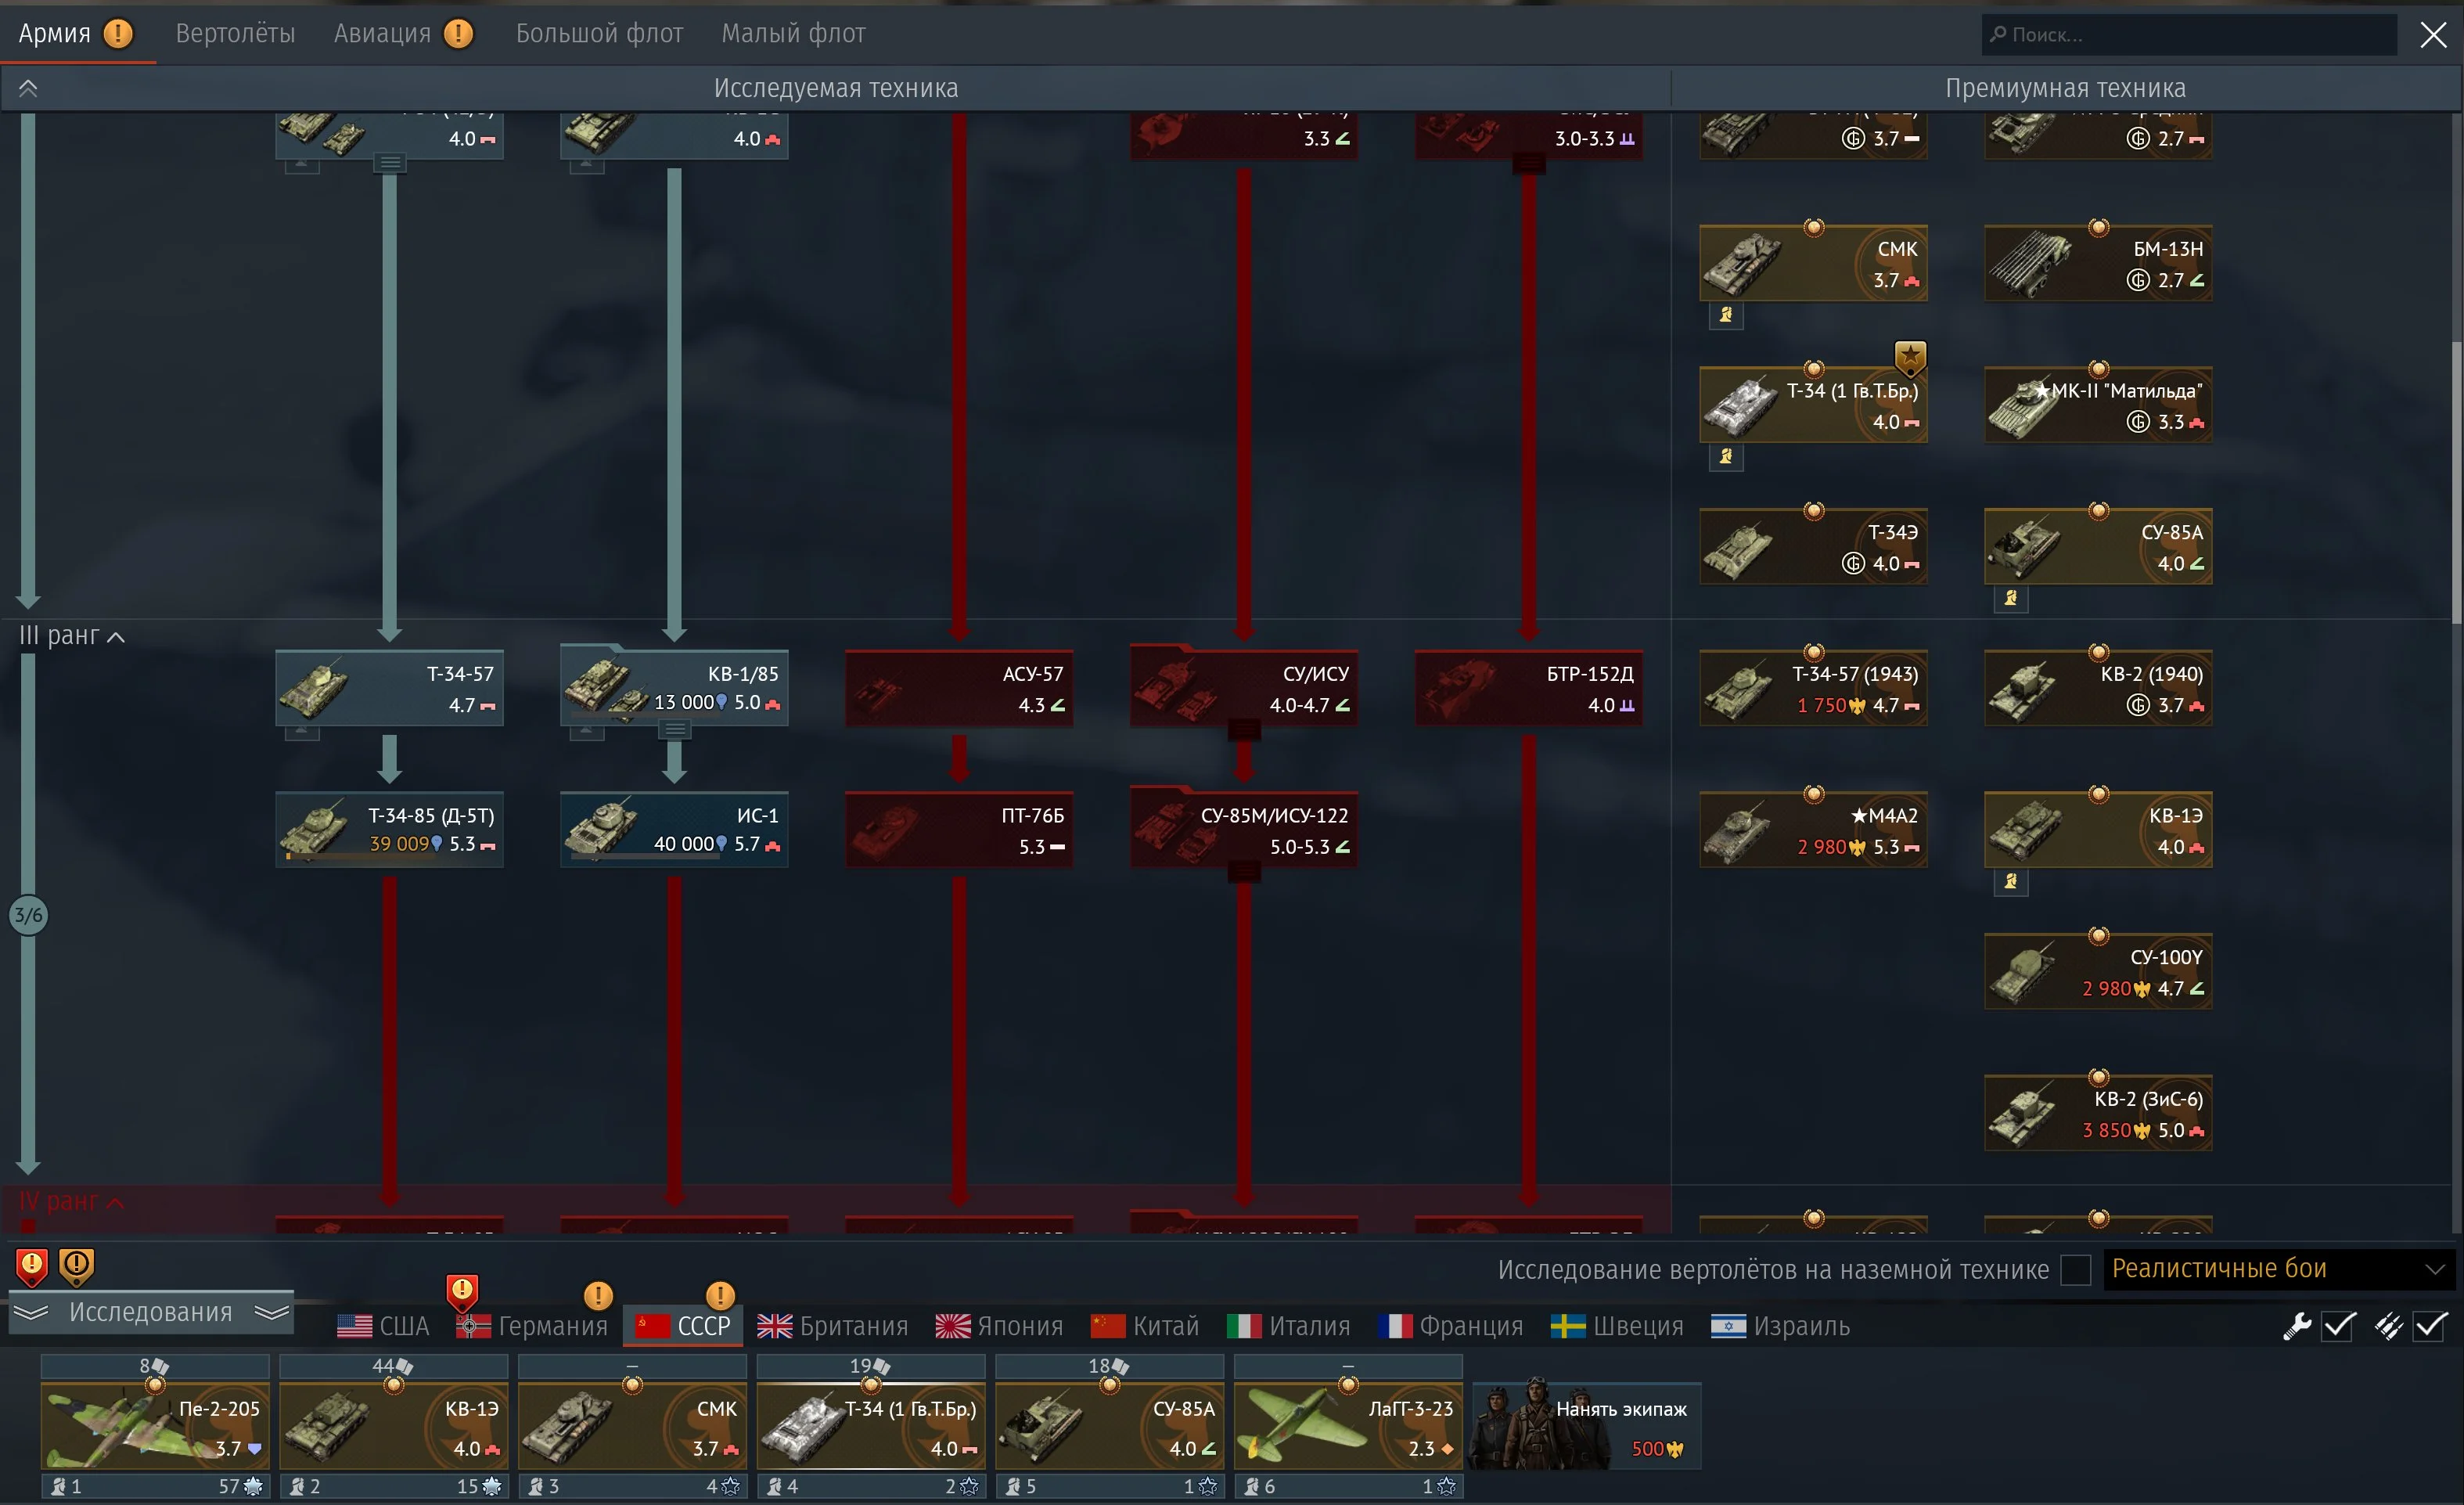Viewport: 2464px width, 1505px height.
Task: Click the ammunition auto-refill bullets icon
Action: [2389, 1326]
